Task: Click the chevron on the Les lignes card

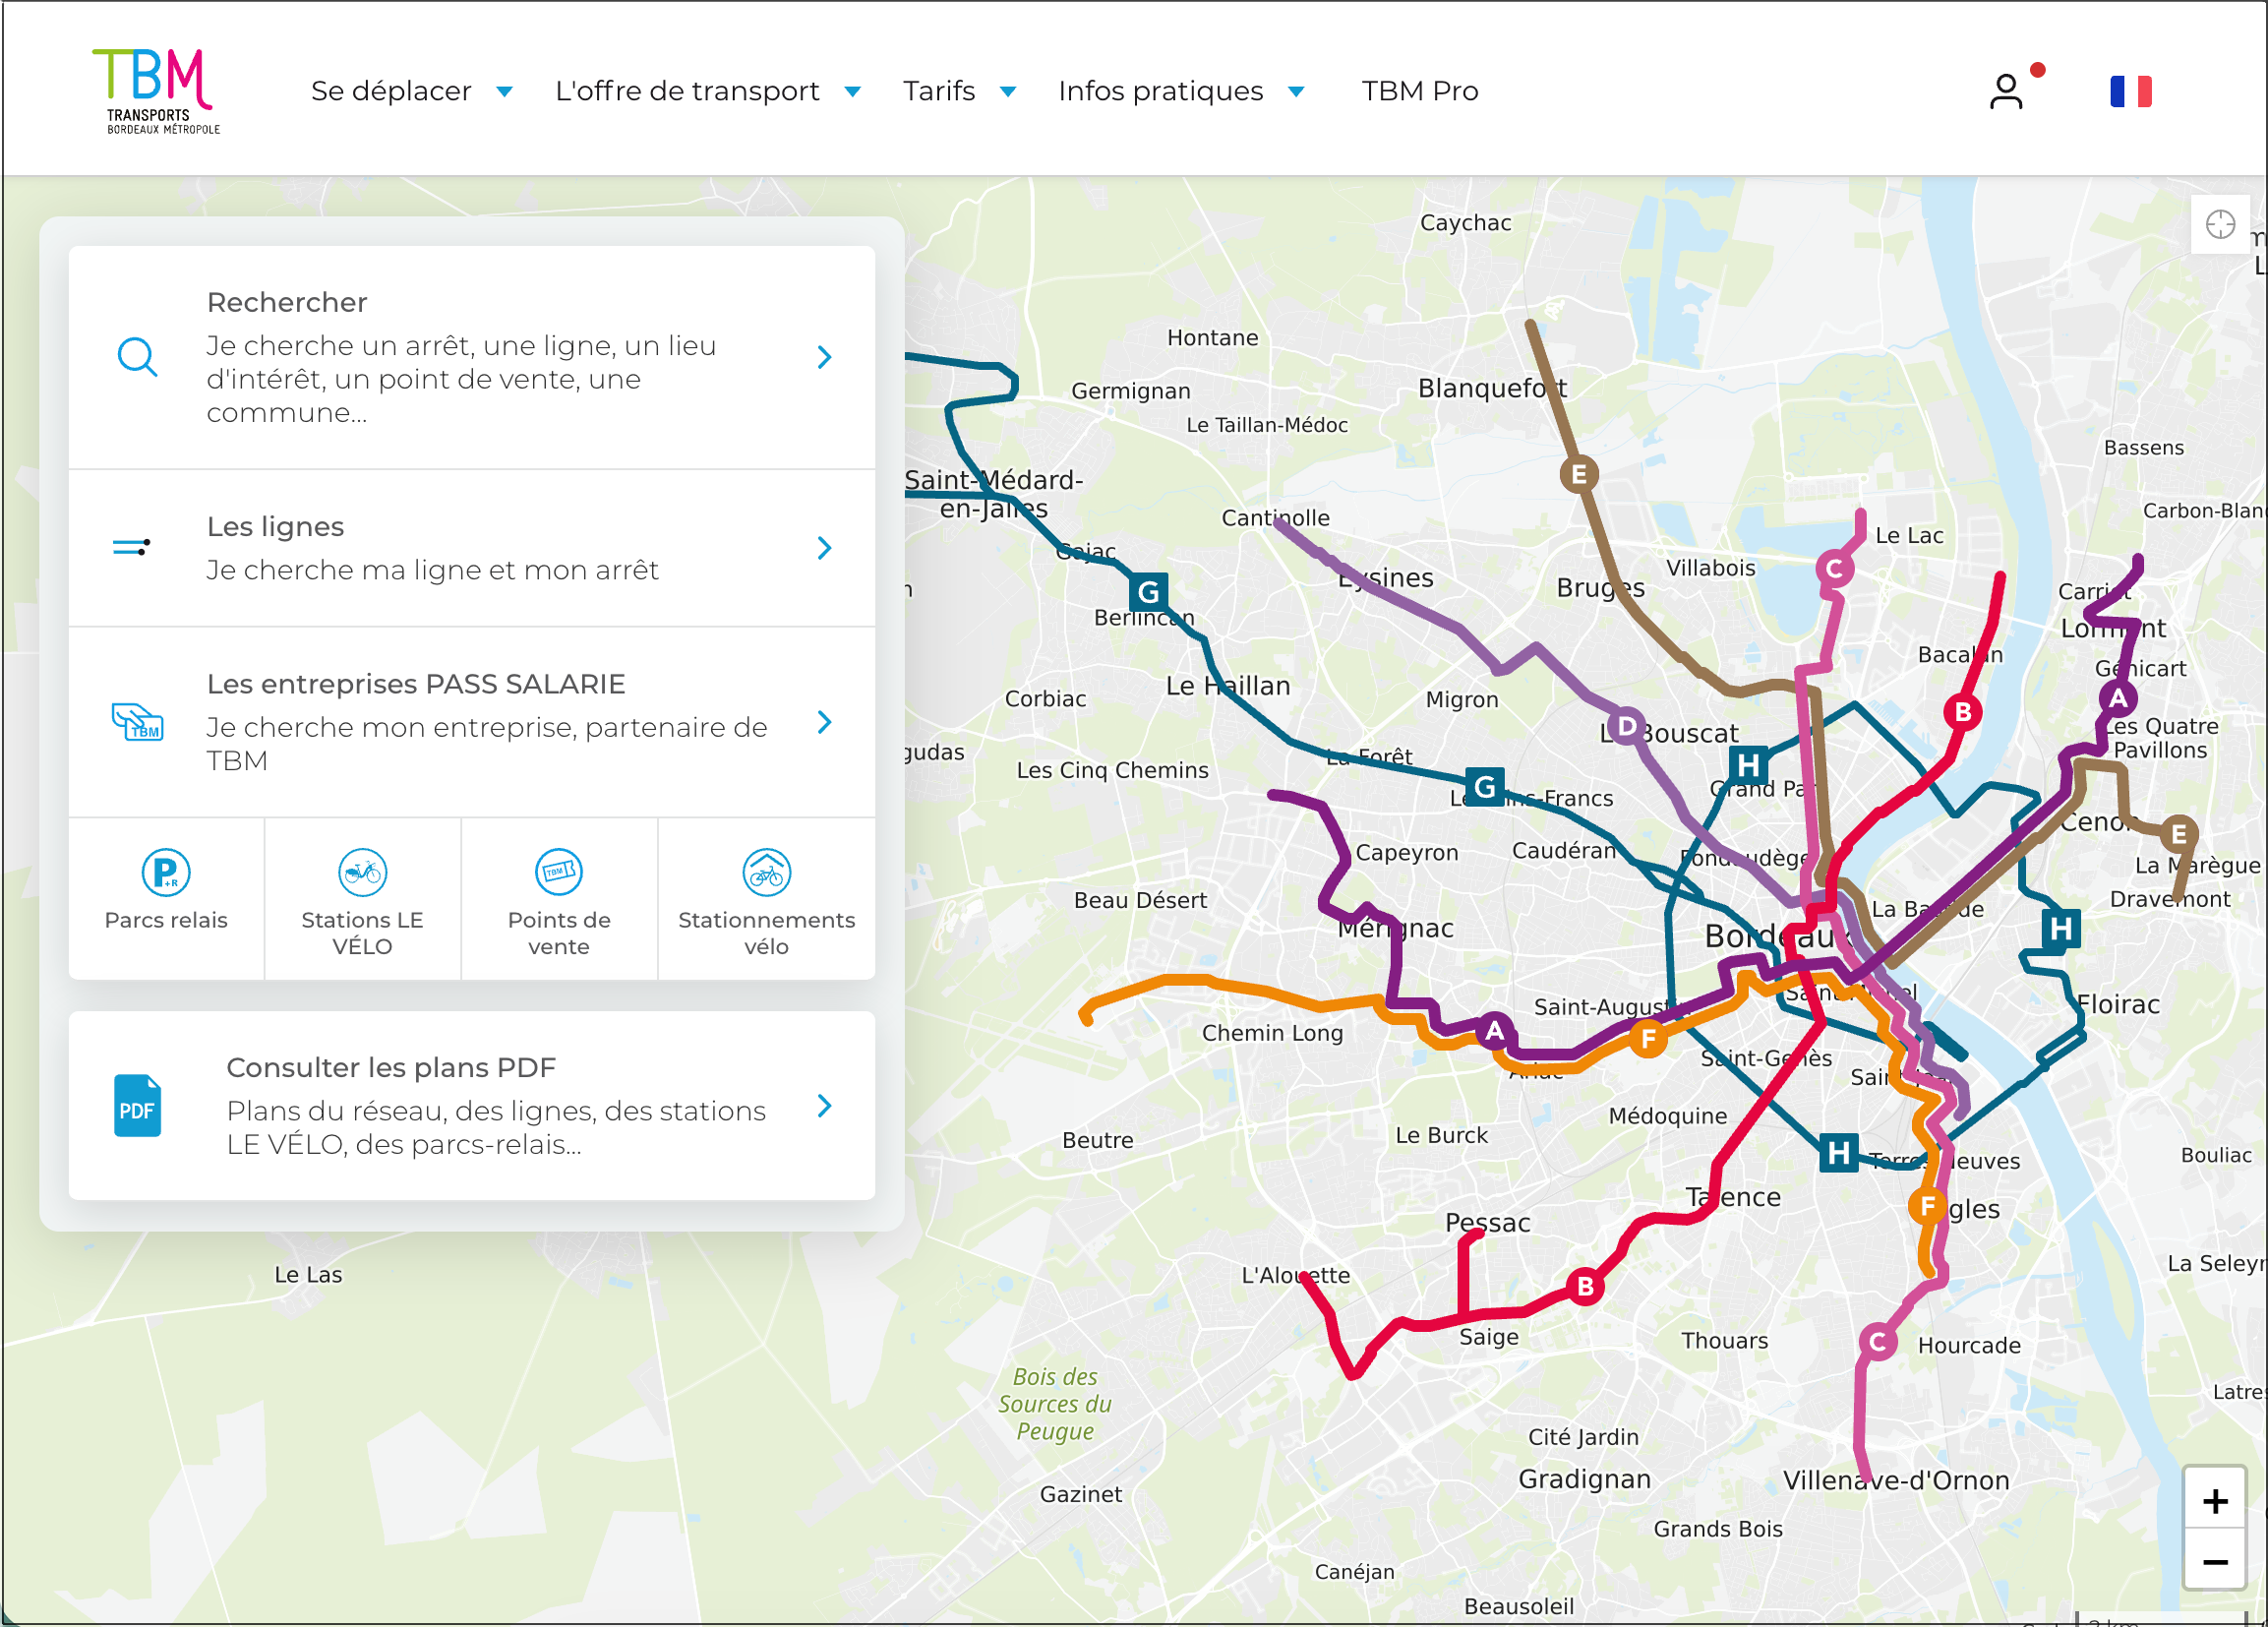Action: click(x=824, y=547)
